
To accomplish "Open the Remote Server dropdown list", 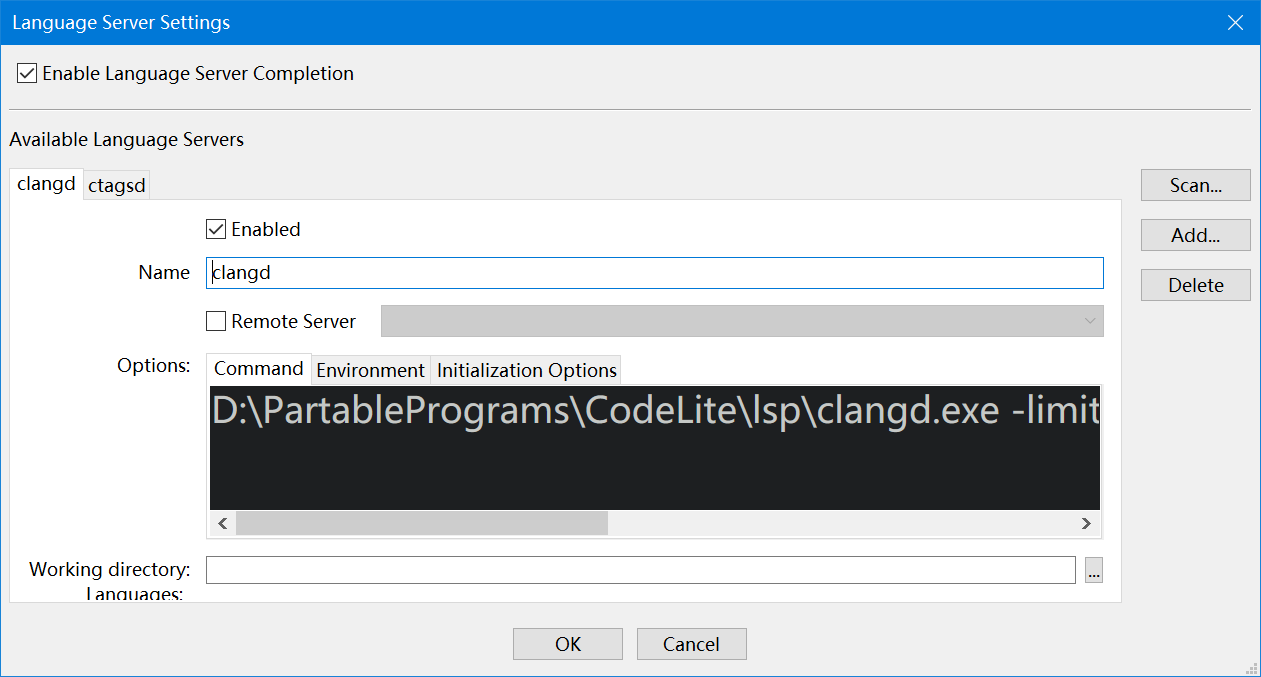I will coord(742,321).
